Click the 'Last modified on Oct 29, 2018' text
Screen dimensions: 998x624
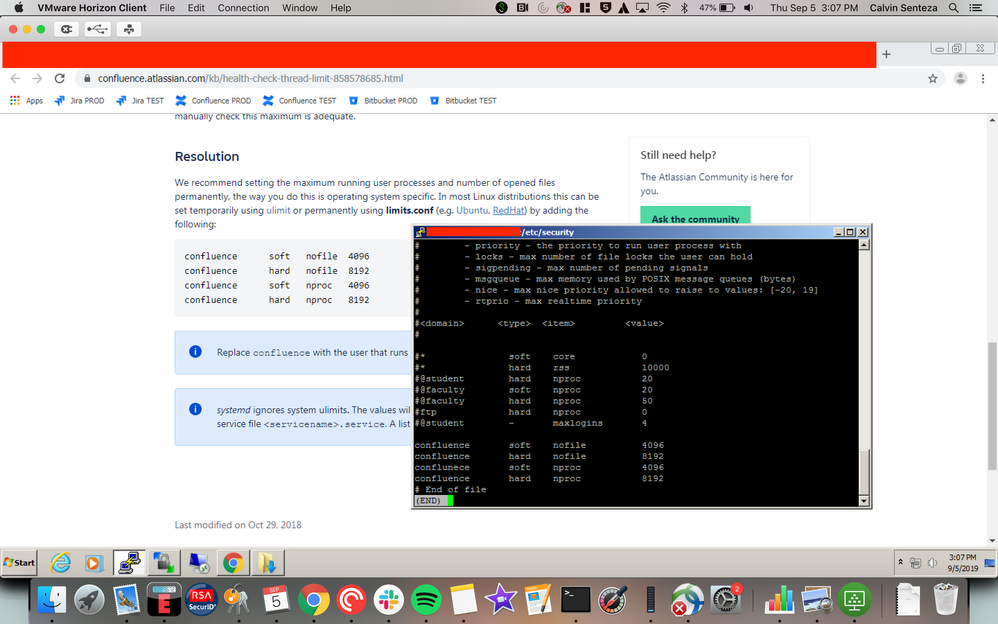(238, 525)
